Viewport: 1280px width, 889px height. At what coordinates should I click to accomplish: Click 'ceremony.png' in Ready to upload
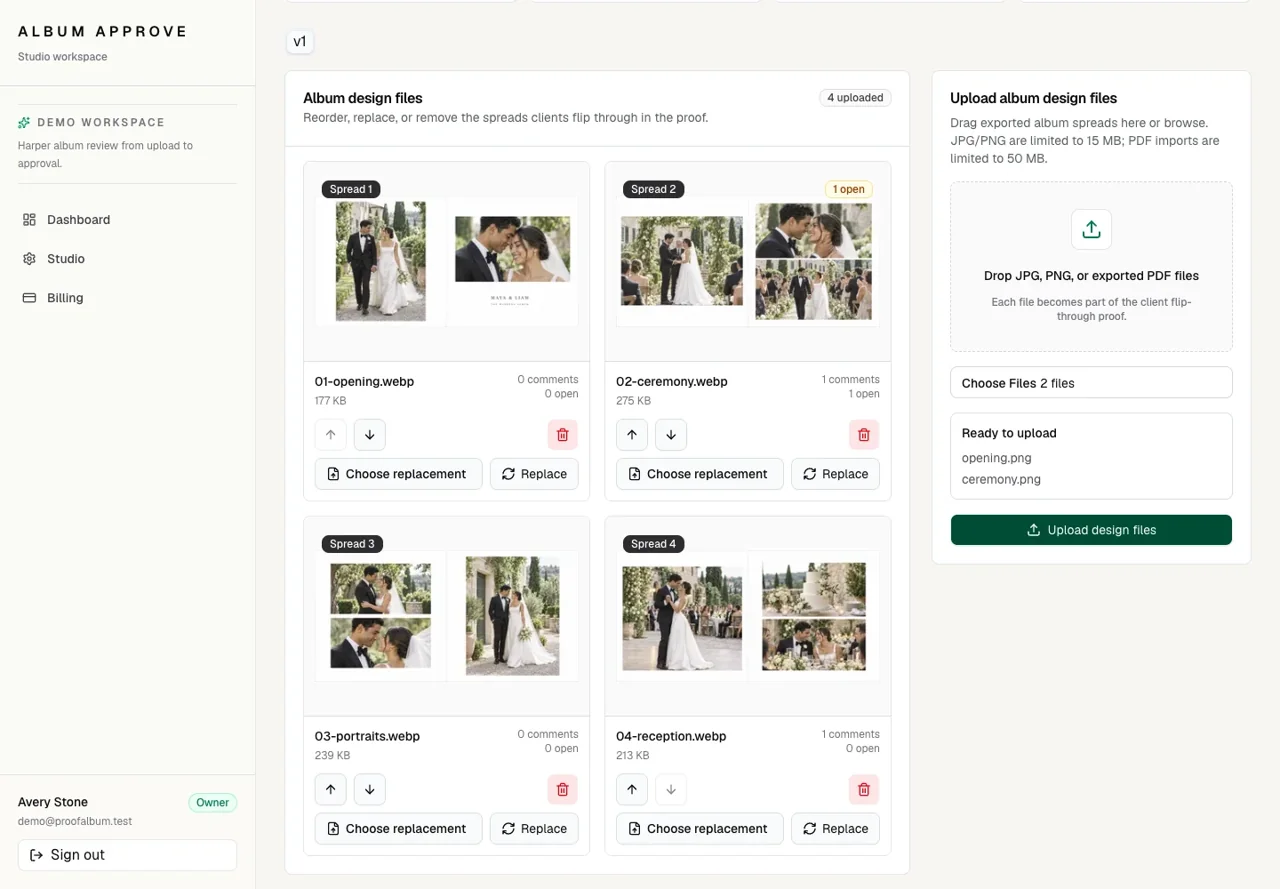(1001, 479)
